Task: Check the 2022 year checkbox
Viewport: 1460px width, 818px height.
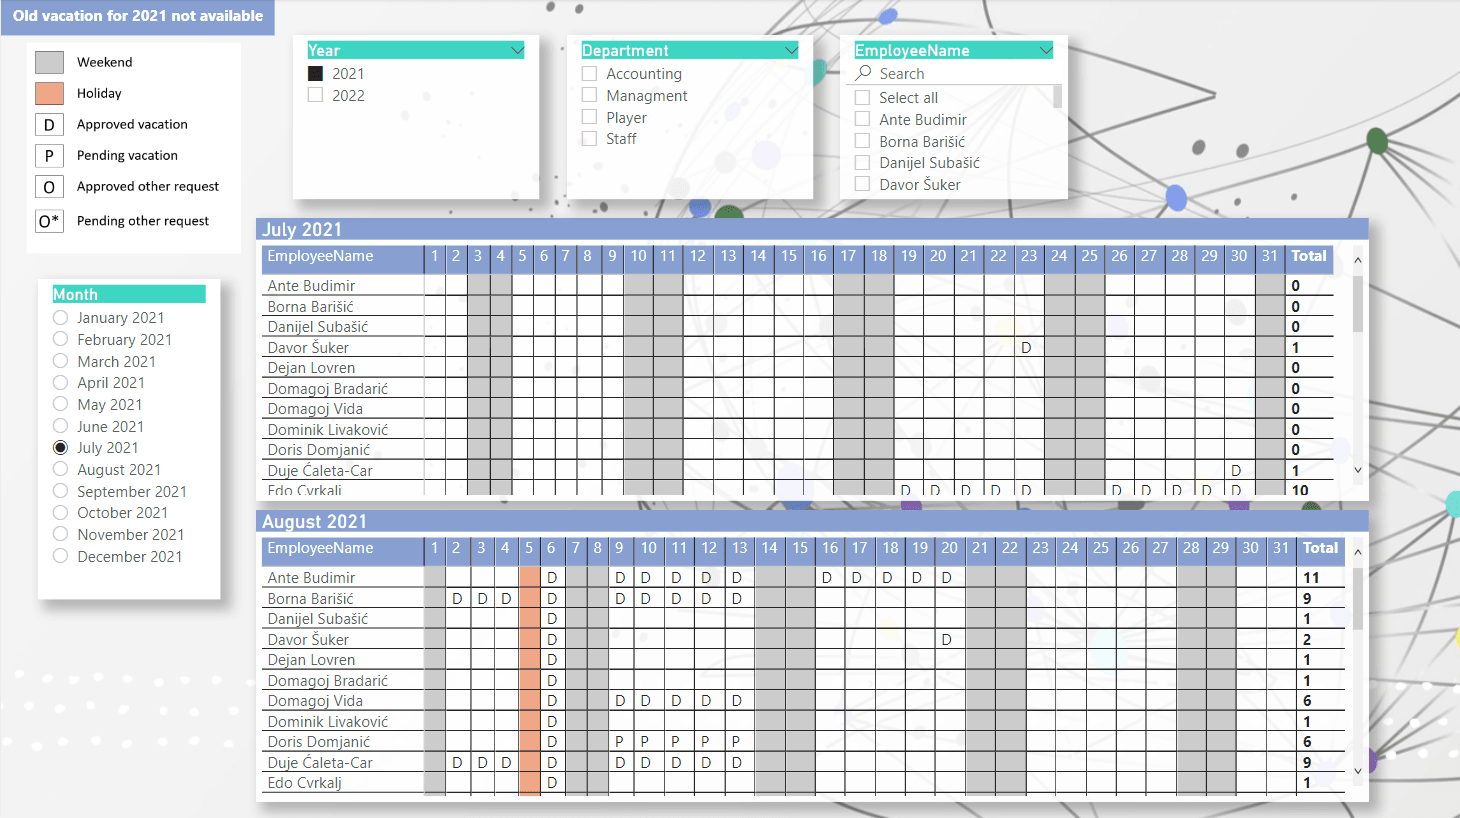Action: click(315, 95)
